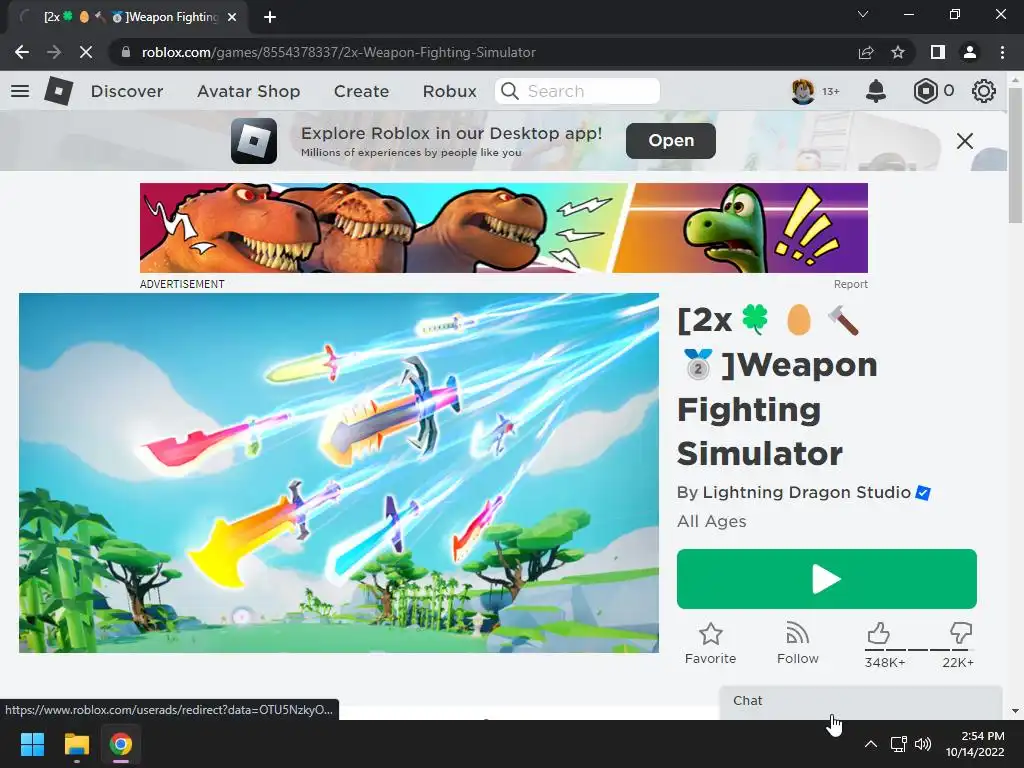This screenshot has height=768, width=1024.
Task: Open File Explorer from taskbar
Action: click(x=76, y=744)
